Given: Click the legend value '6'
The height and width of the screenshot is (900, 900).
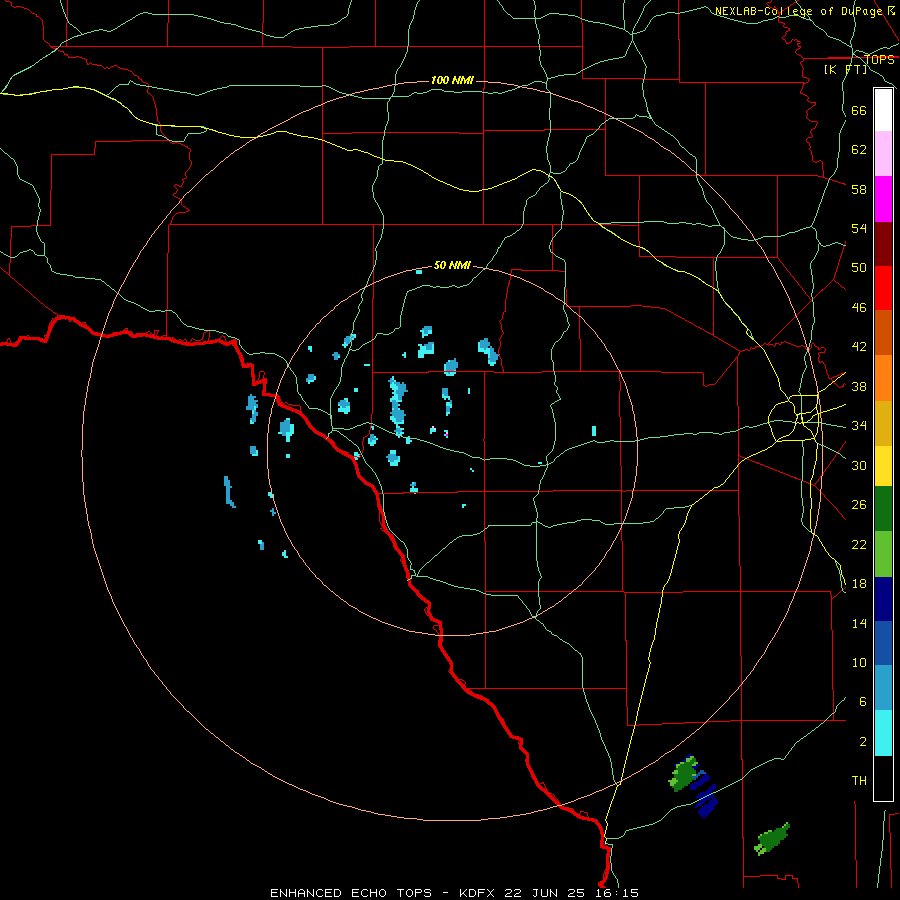Looking at the screenshot, I should coord(863,702).
